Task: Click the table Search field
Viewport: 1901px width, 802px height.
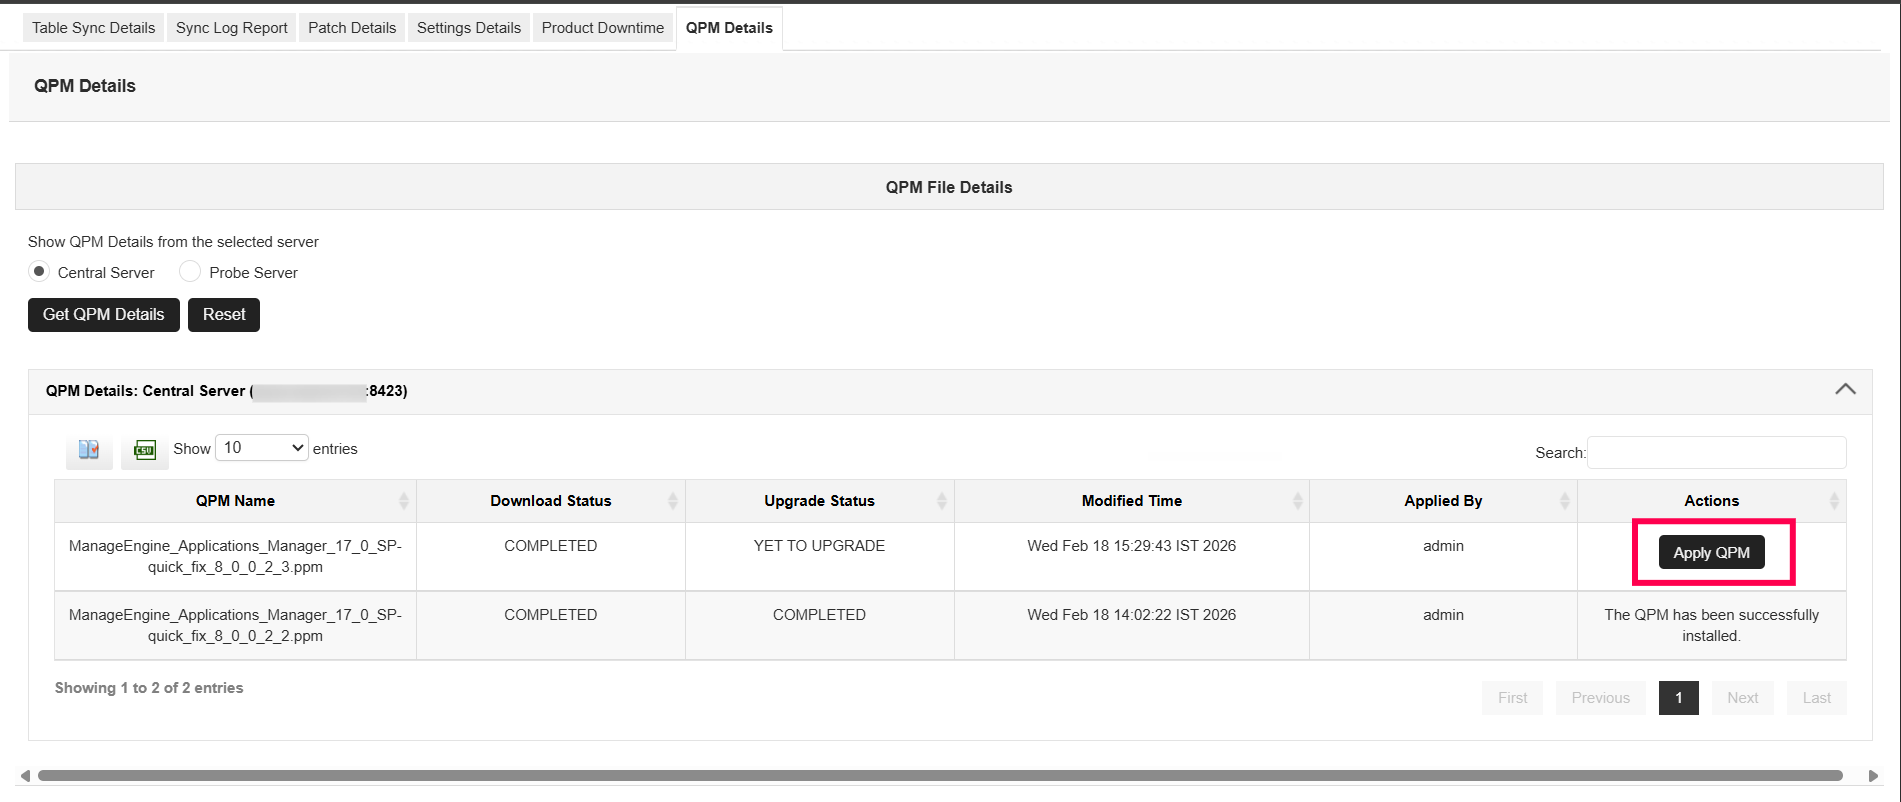Action: [1717, 452]
